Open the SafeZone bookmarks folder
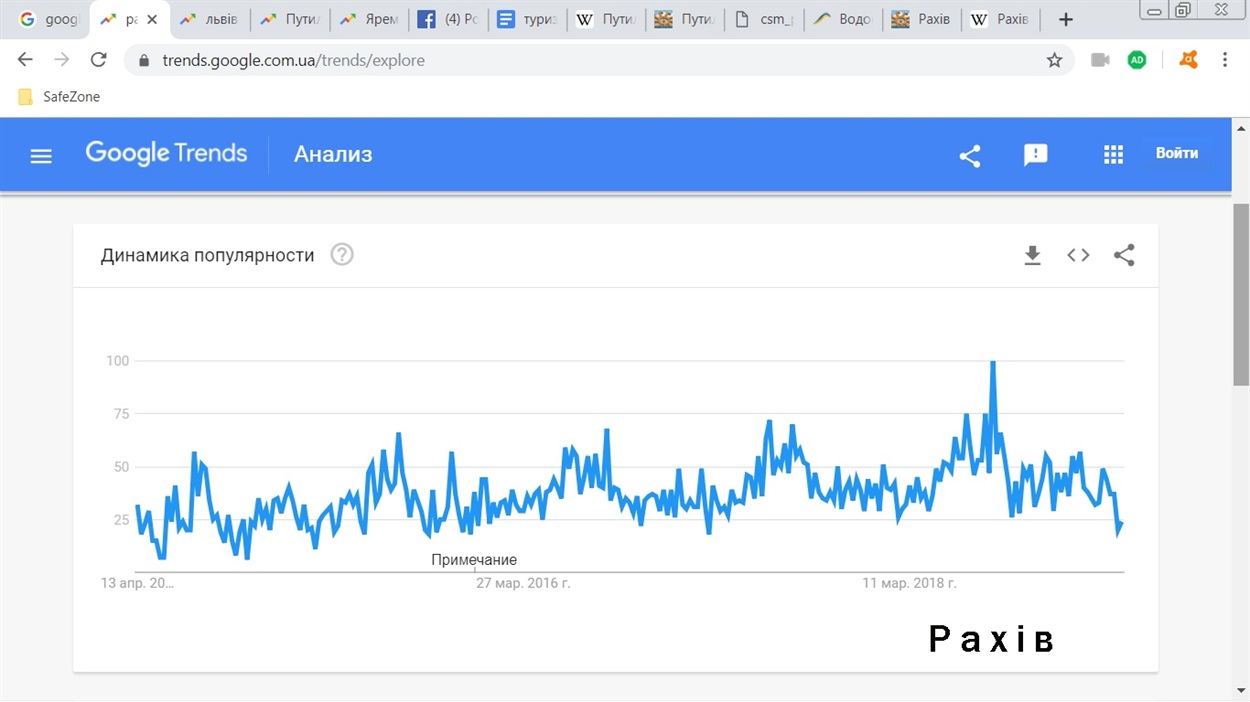This screenshot has height=702, width=1250. (x=60, y=97)
